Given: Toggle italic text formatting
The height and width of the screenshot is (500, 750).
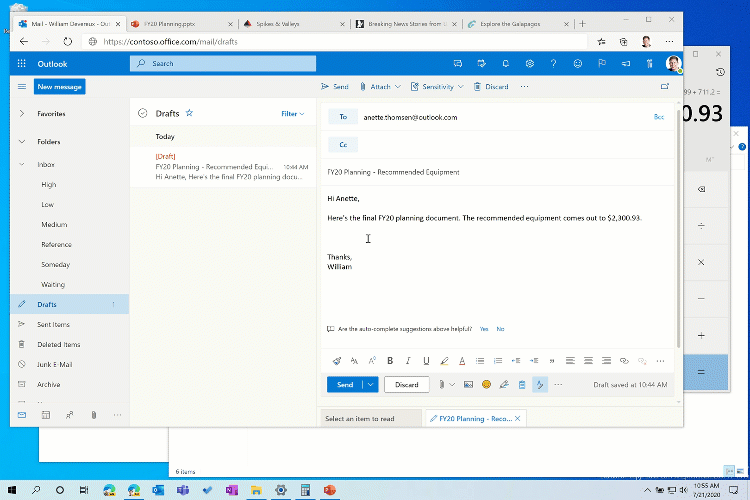Looking at the screenshot, I should coord(408,360).
